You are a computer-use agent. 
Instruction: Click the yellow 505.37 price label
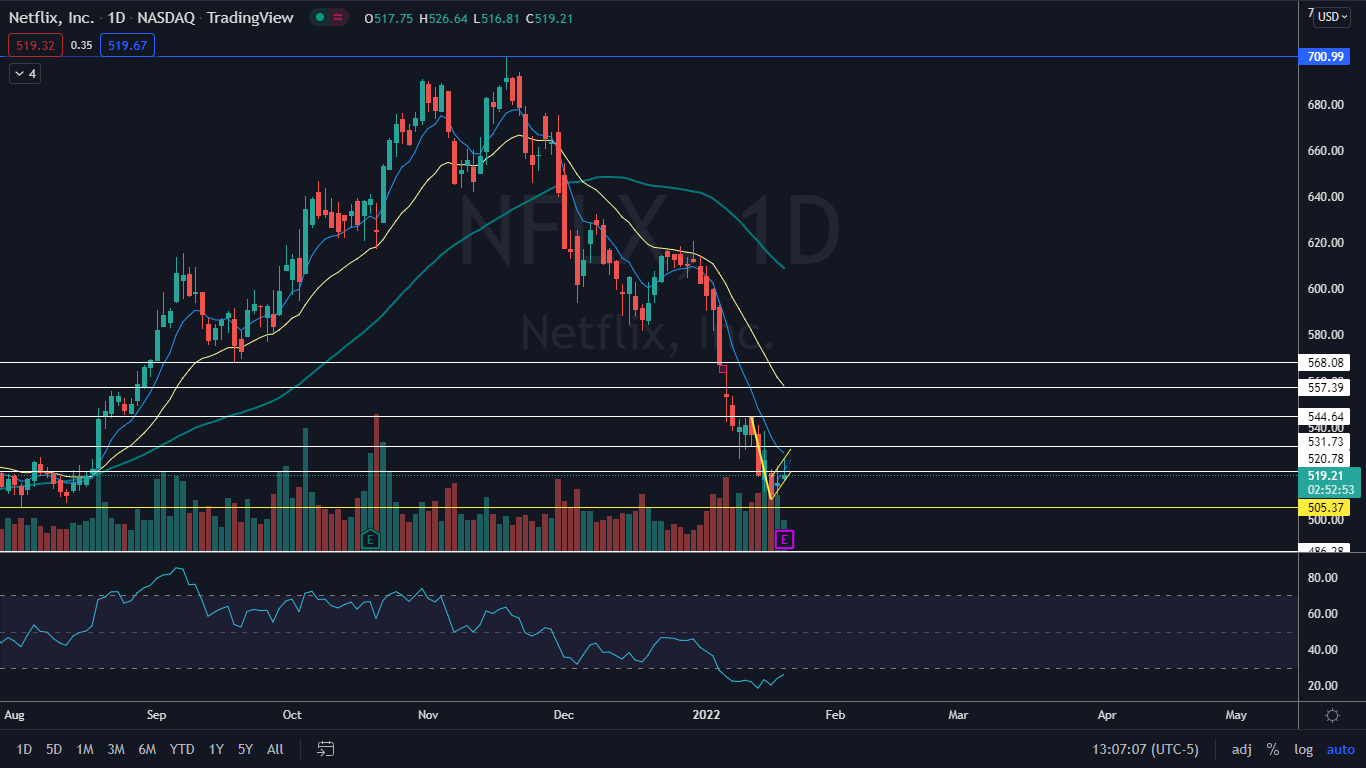(1325, 508)
